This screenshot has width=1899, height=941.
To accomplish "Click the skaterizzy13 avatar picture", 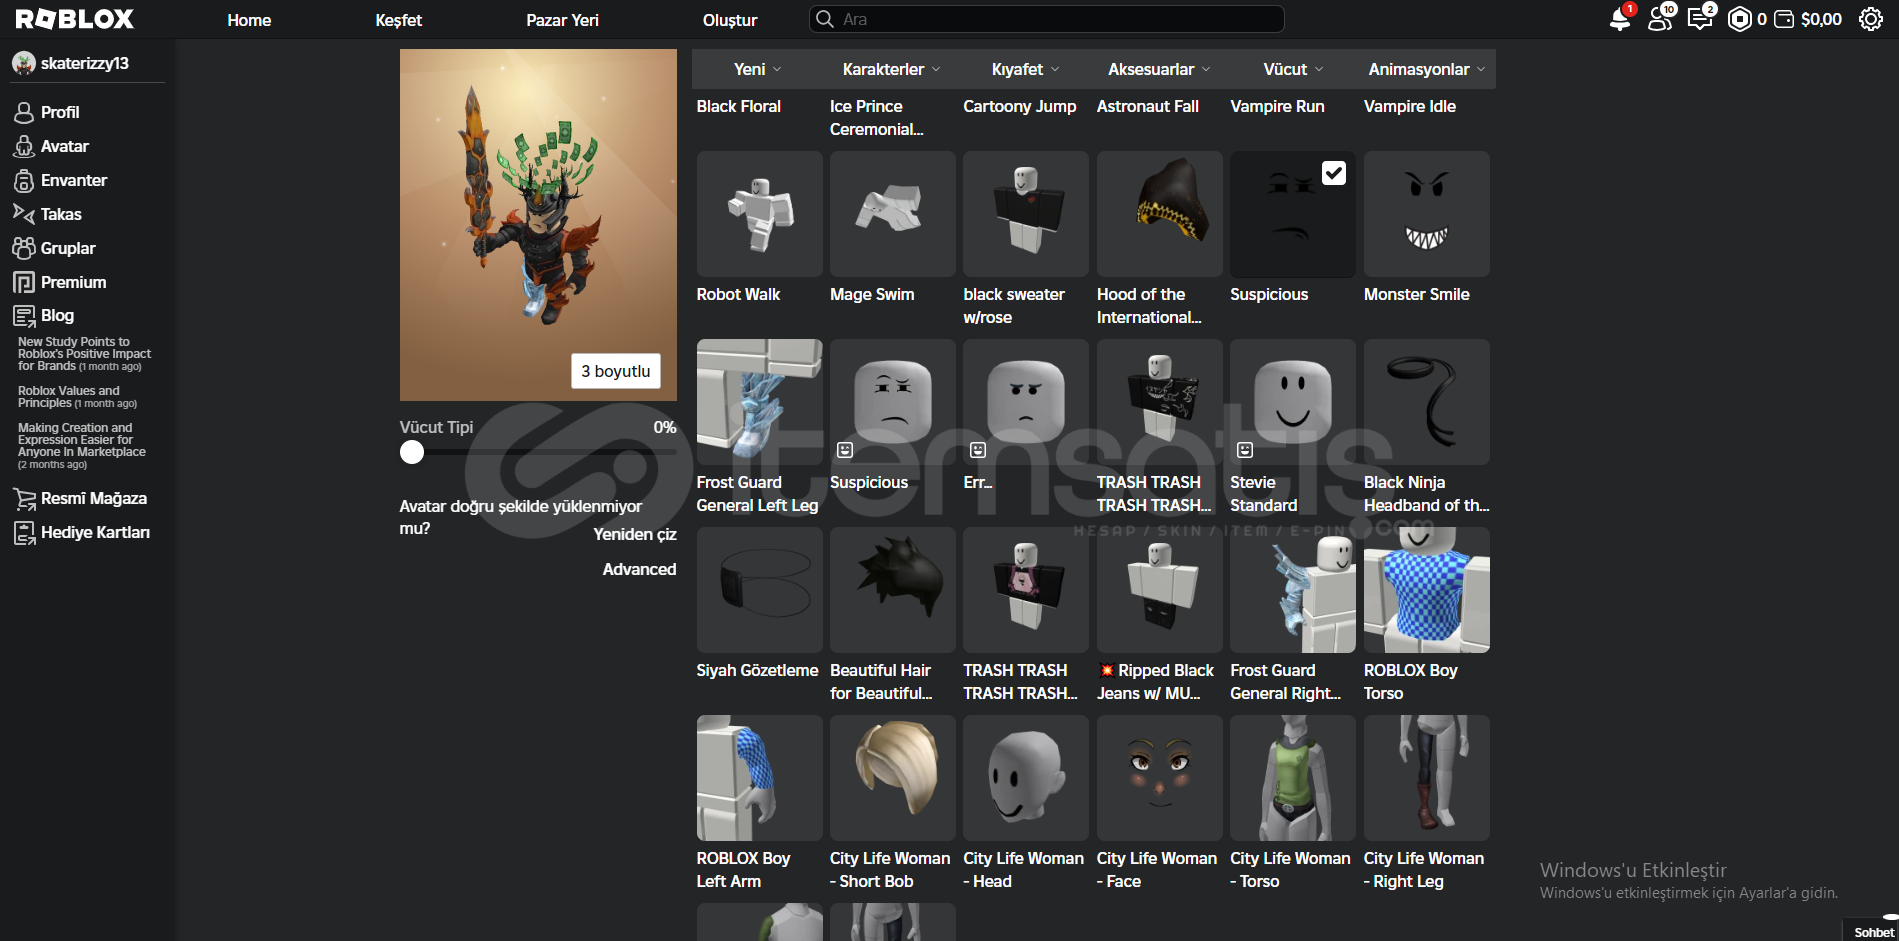I will click(x=24, y=63).
